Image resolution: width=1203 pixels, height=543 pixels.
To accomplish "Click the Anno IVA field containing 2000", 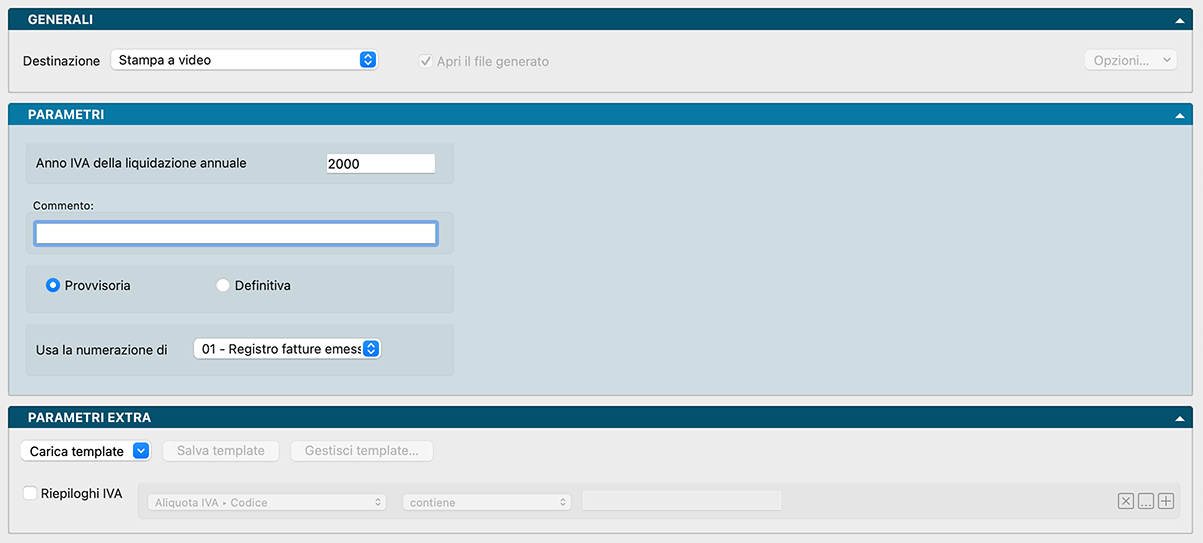I will (380, 164).
